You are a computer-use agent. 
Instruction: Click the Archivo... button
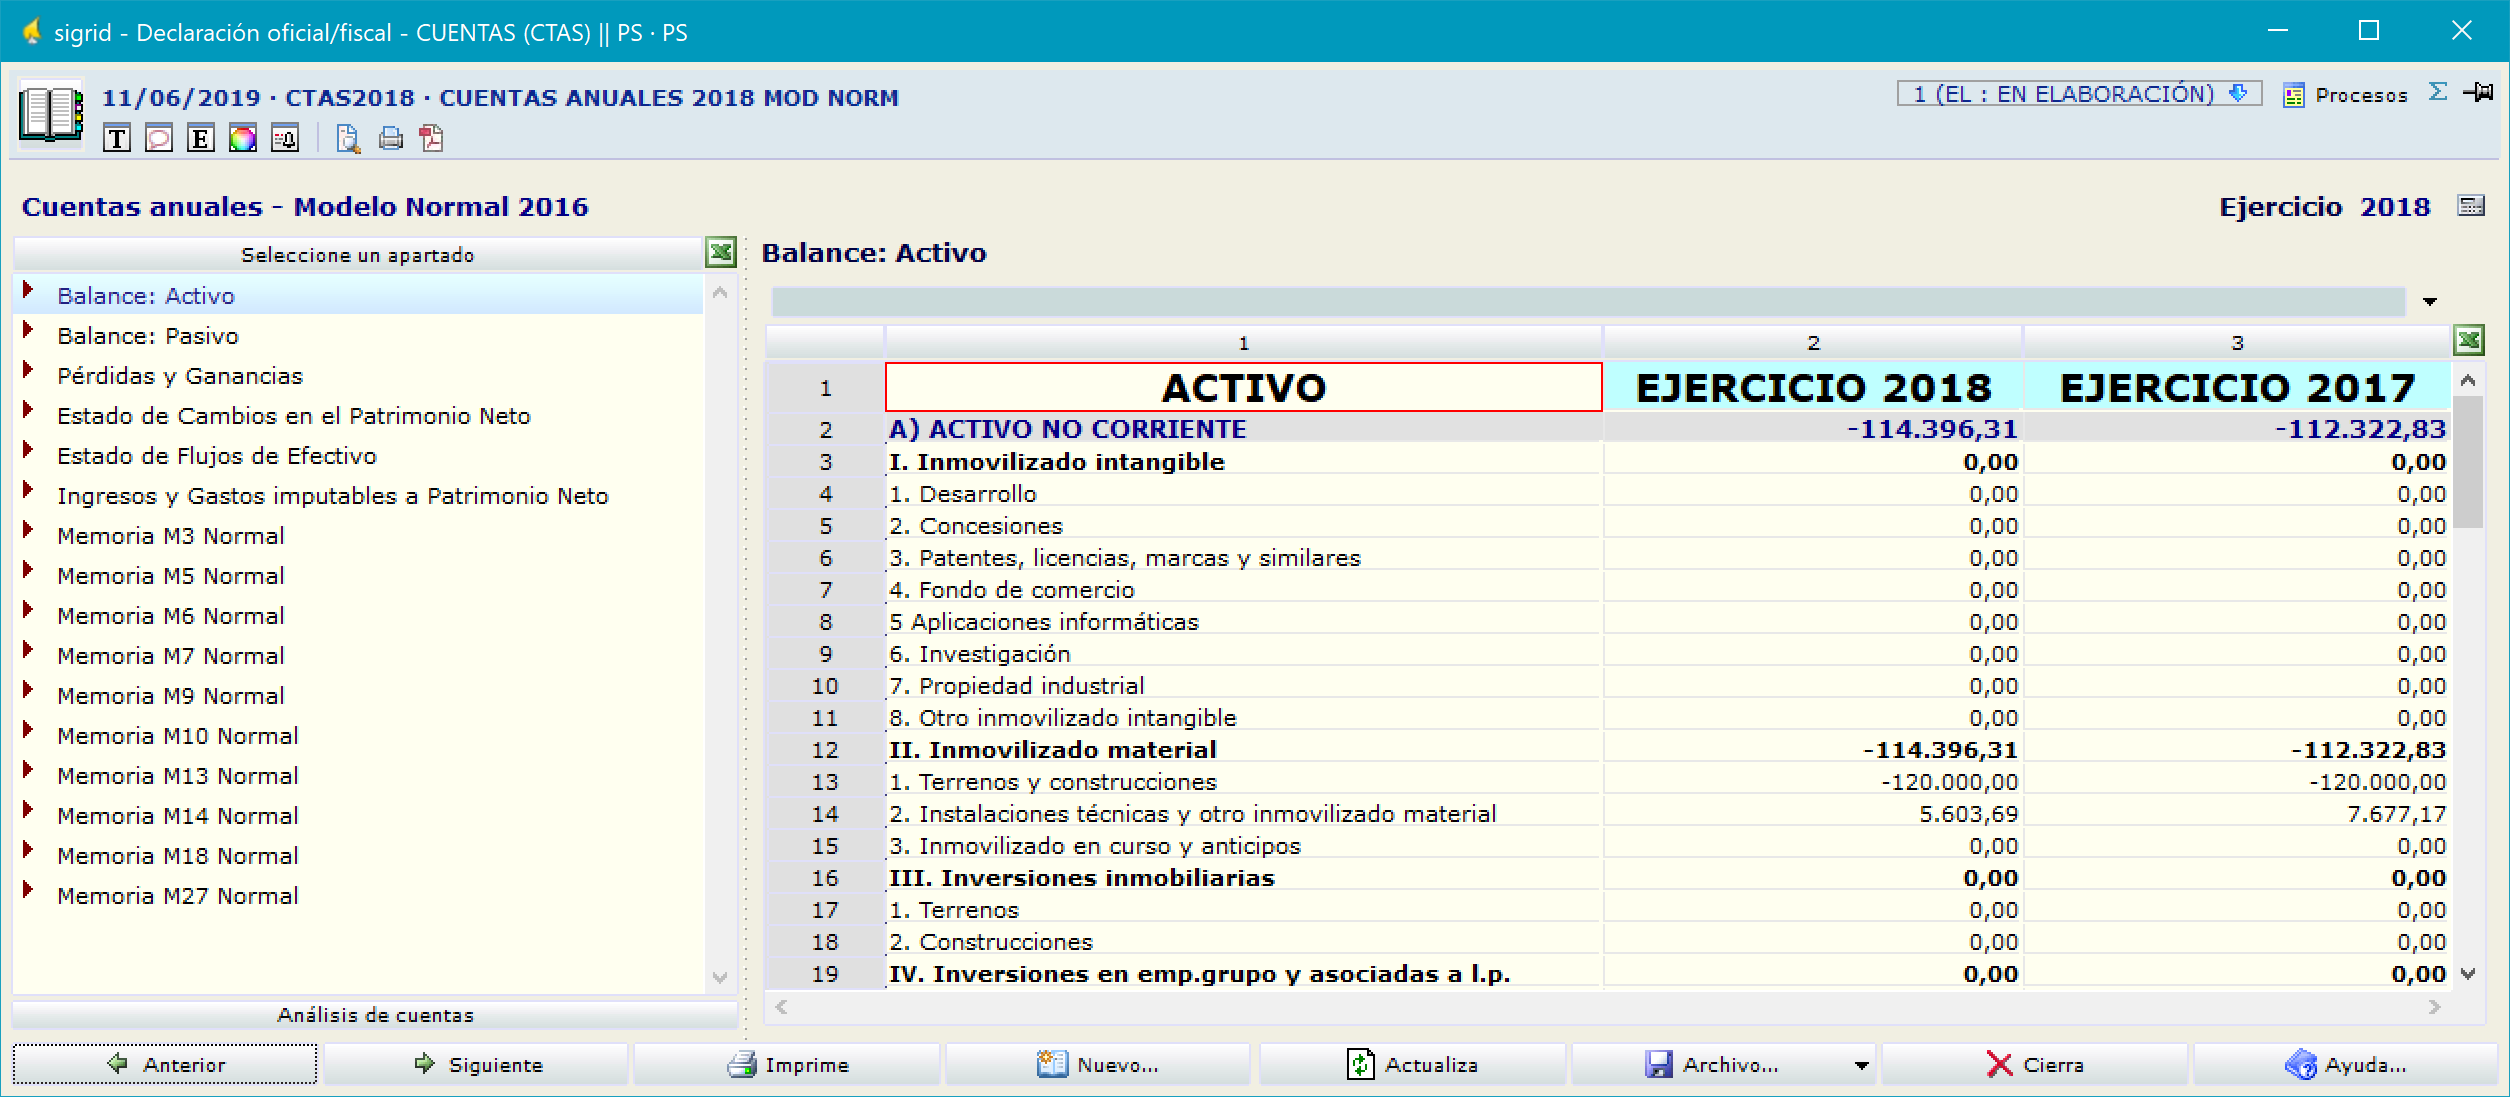click(x=1710, y=1064)
